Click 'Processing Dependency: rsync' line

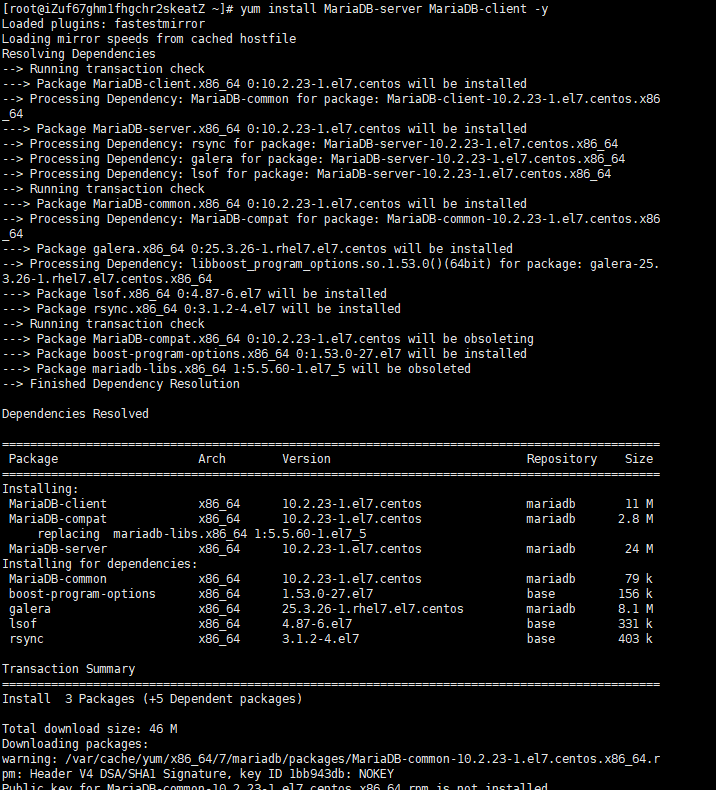(310, 144)
